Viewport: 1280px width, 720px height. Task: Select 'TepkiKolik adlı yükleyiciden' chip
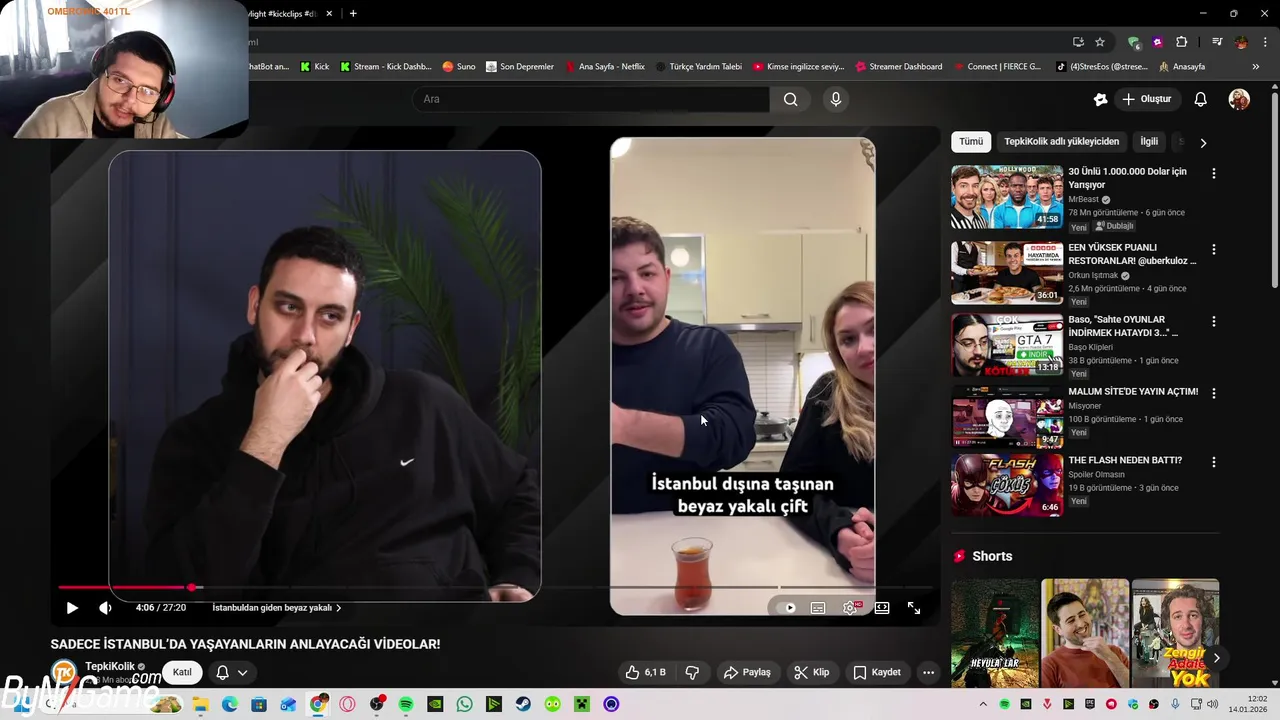[1061, 142]
